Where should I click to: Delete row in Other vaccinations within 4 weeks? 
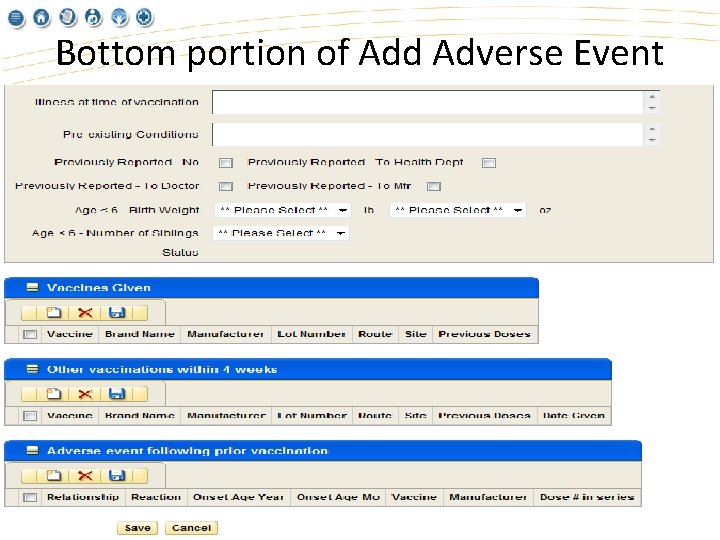point(85,394)
